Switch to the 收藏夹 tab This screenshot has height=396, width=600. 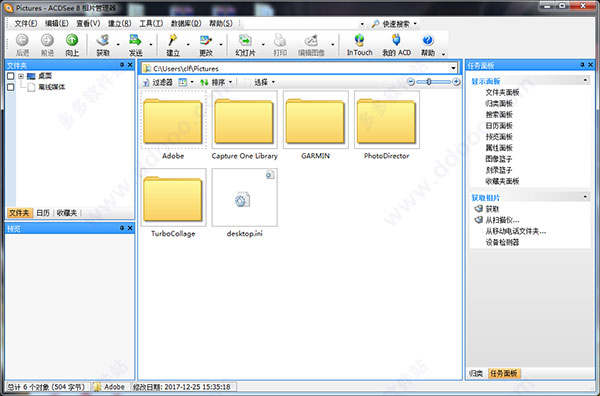point(67,213)
